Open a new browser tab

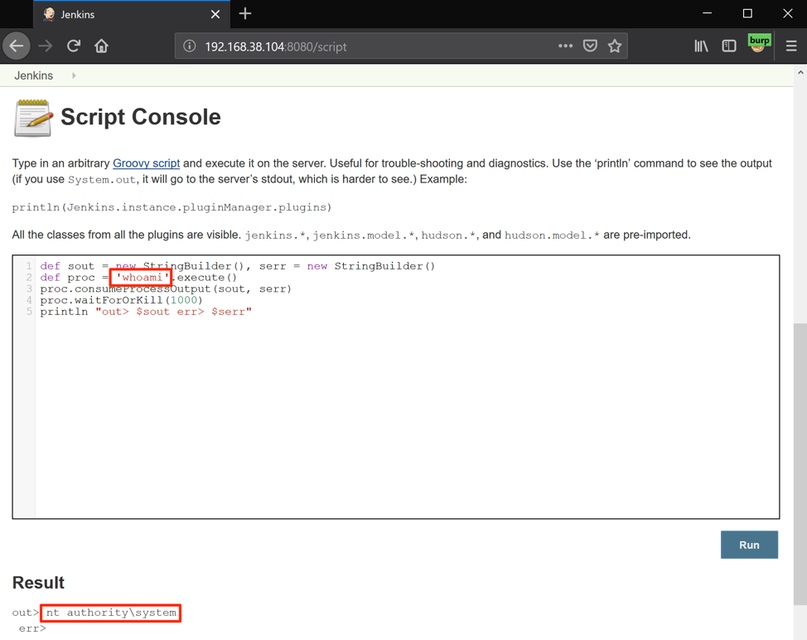(x=245, y=14)
